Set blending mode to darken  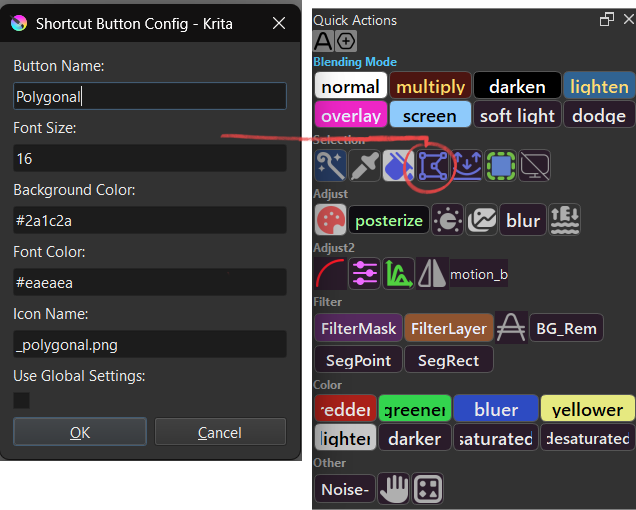(517, 86)
